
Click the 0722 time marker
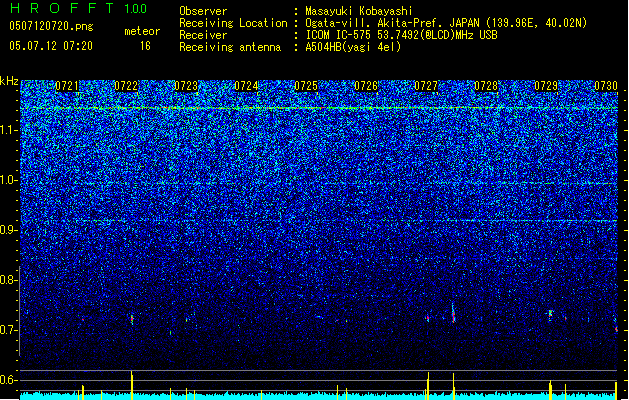tap(126, 86)
